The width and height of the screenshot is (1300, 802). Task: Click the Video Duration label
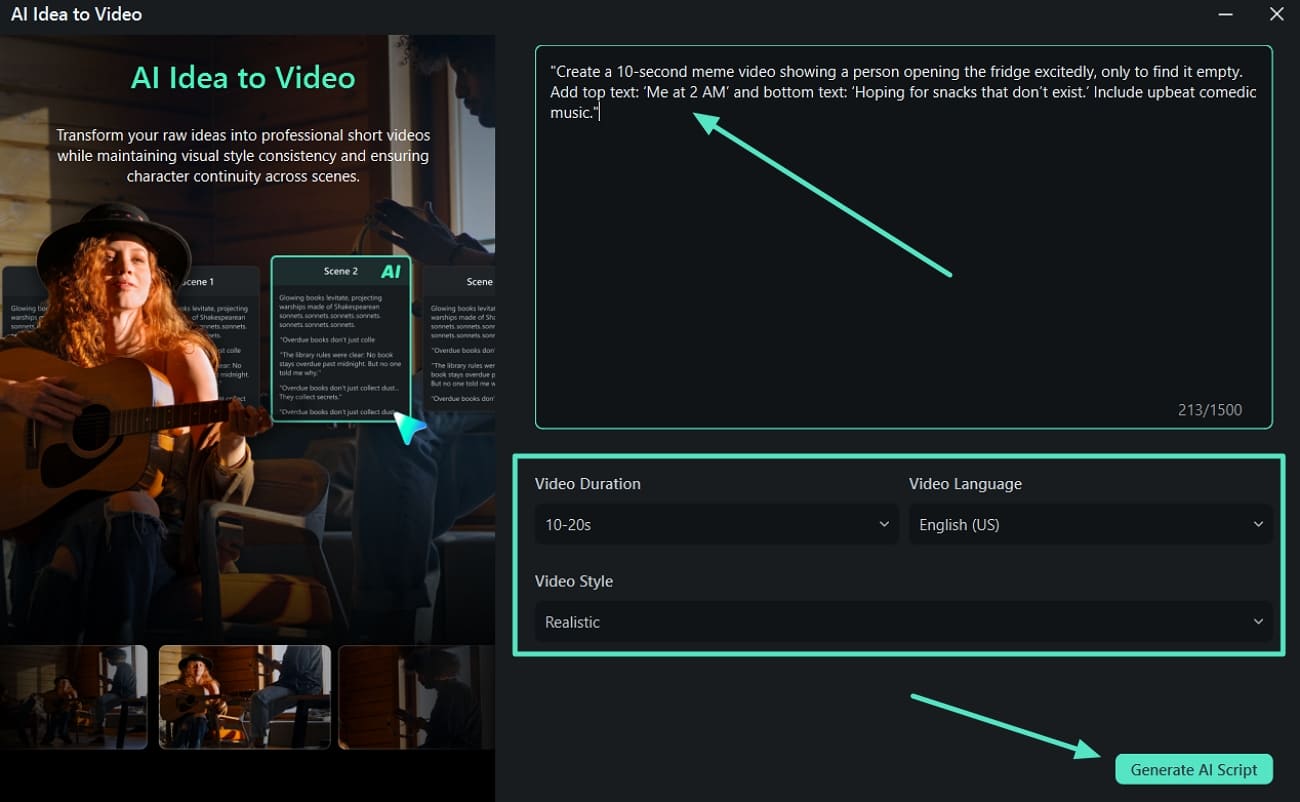tap(588, 484)
